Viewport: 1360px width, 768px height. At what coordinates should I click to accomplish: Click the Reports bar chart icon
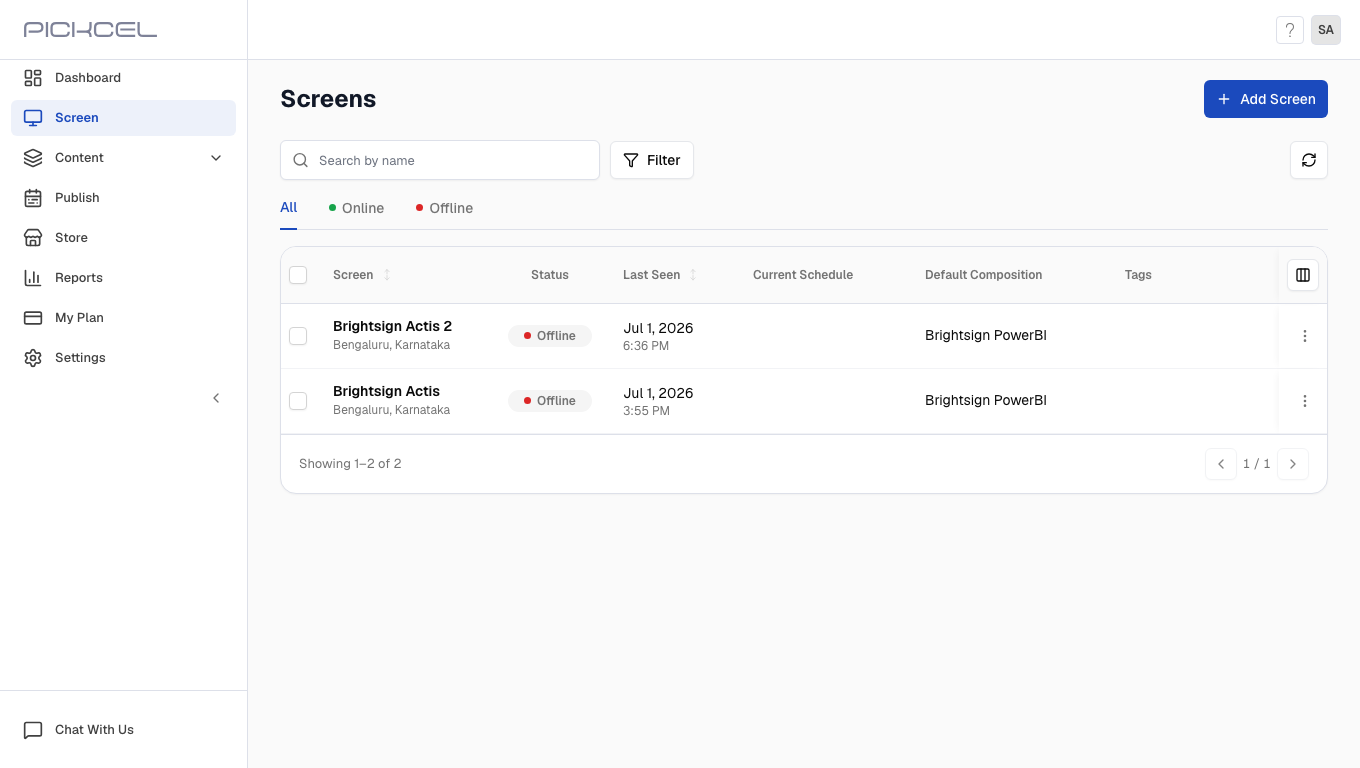(33, 278)
